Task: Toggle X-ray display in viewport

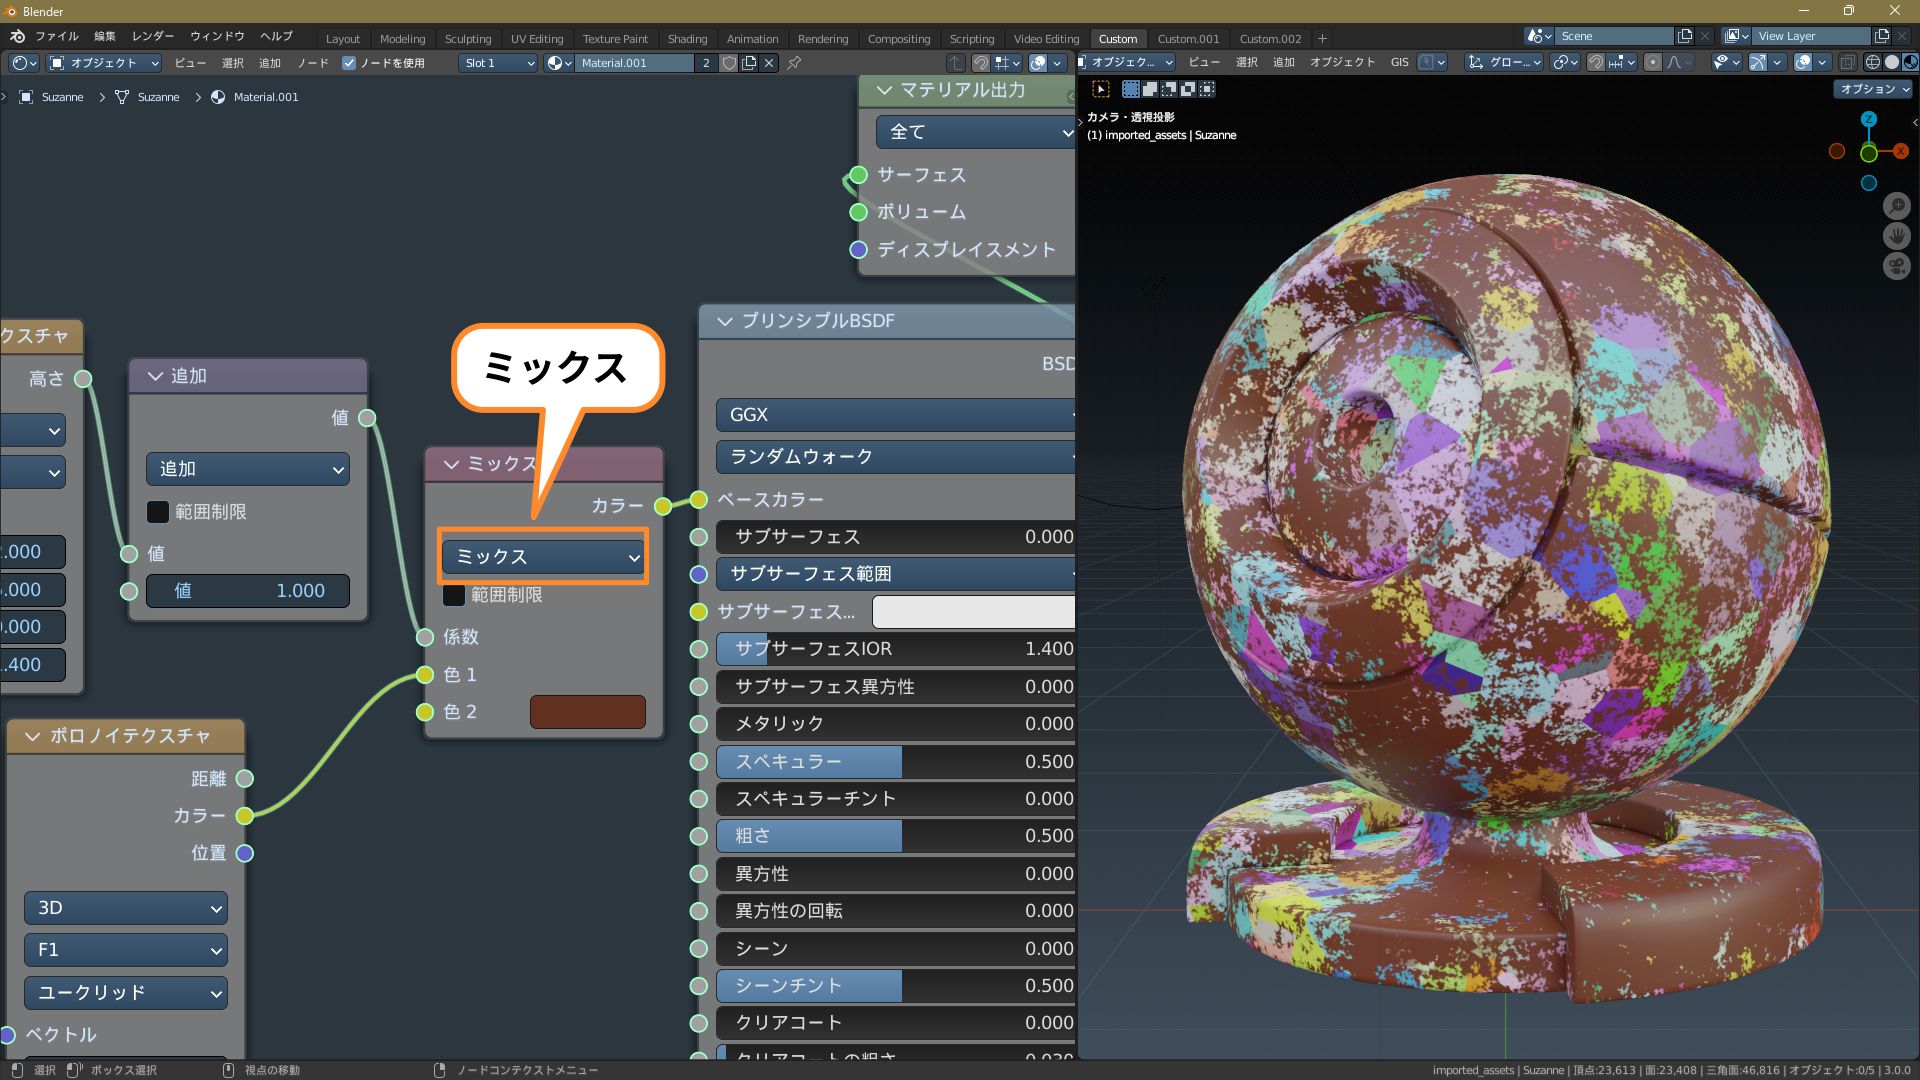Action: pos(1848,62)
